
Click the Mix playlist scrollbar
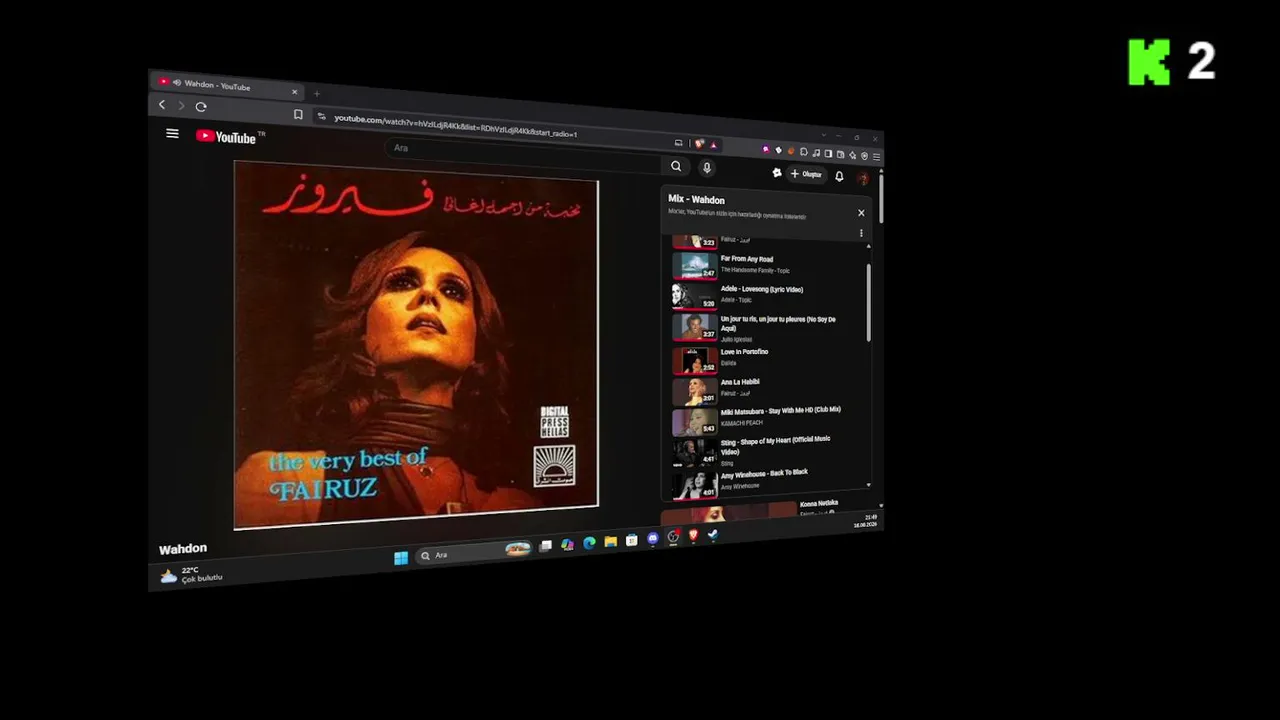(x=868, y=303)
